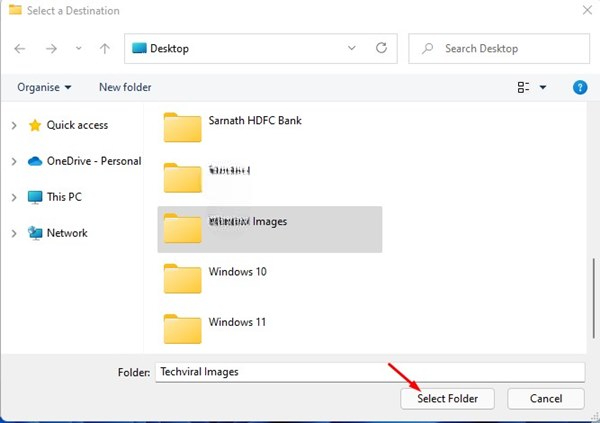The image size is (600, 423).
Task: Select This PC monitor icon
Action: pos(35,197)
